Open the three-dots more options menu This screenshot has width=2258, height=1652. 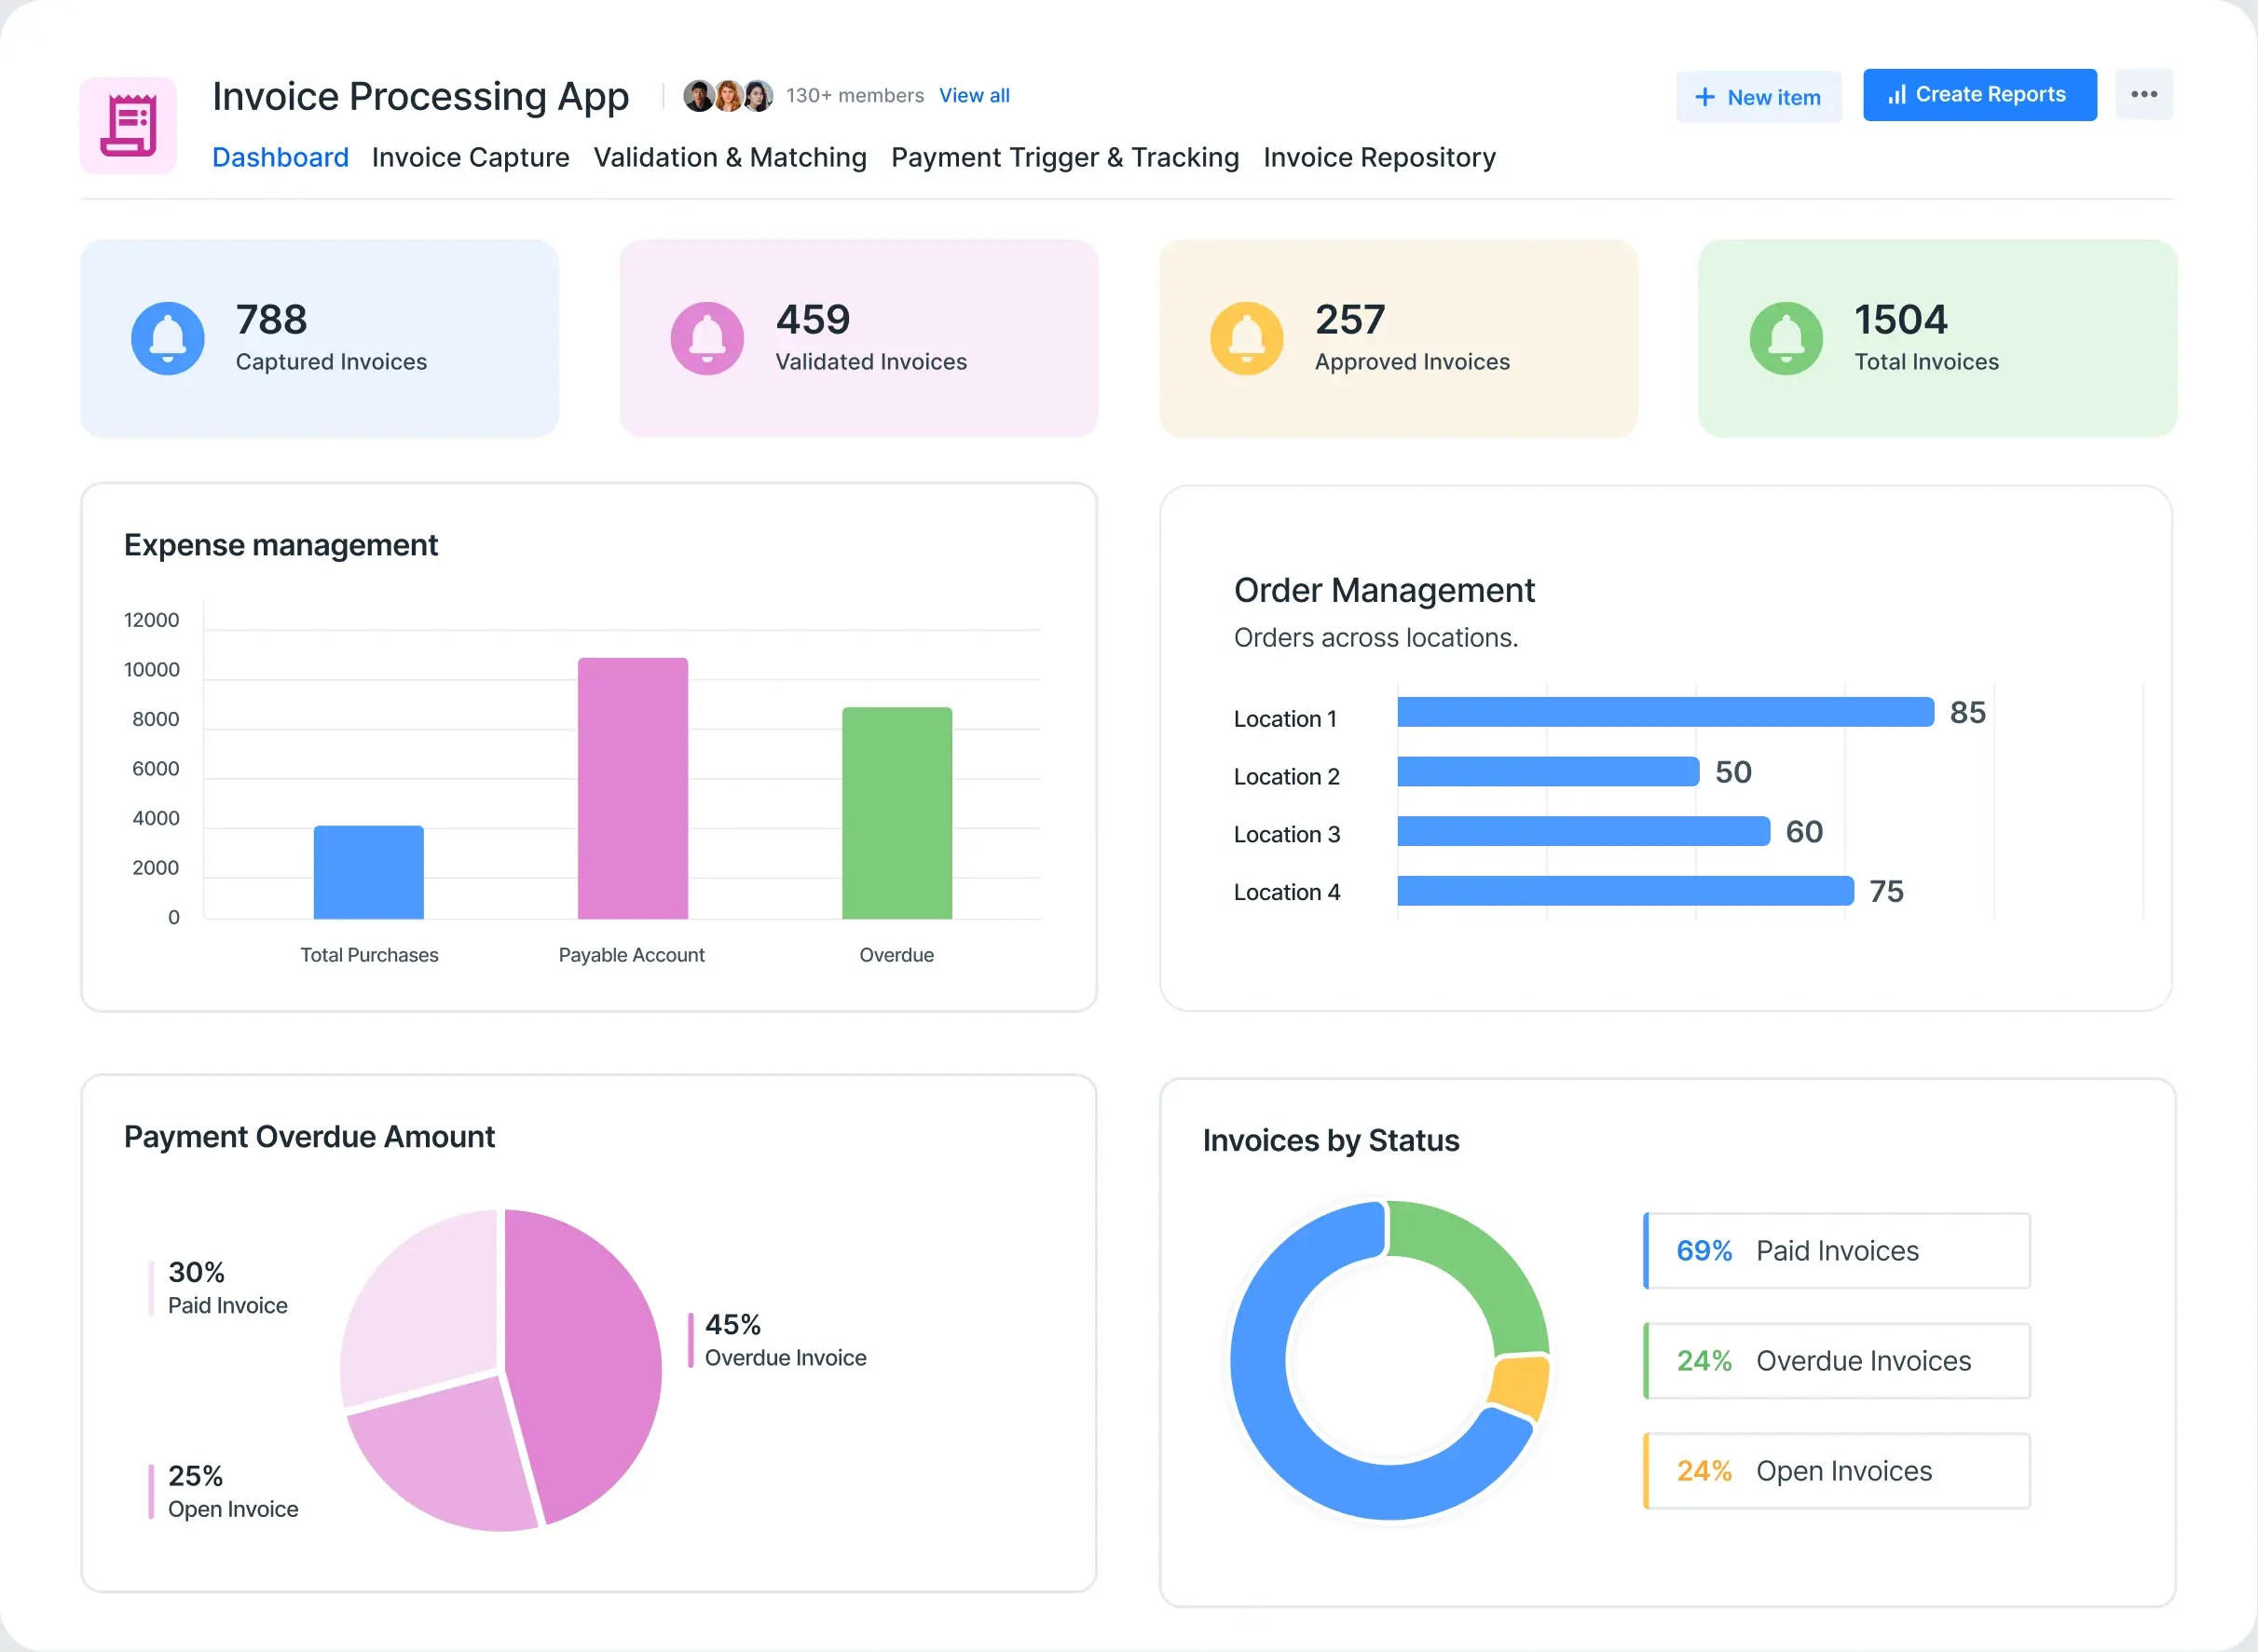2143,95
